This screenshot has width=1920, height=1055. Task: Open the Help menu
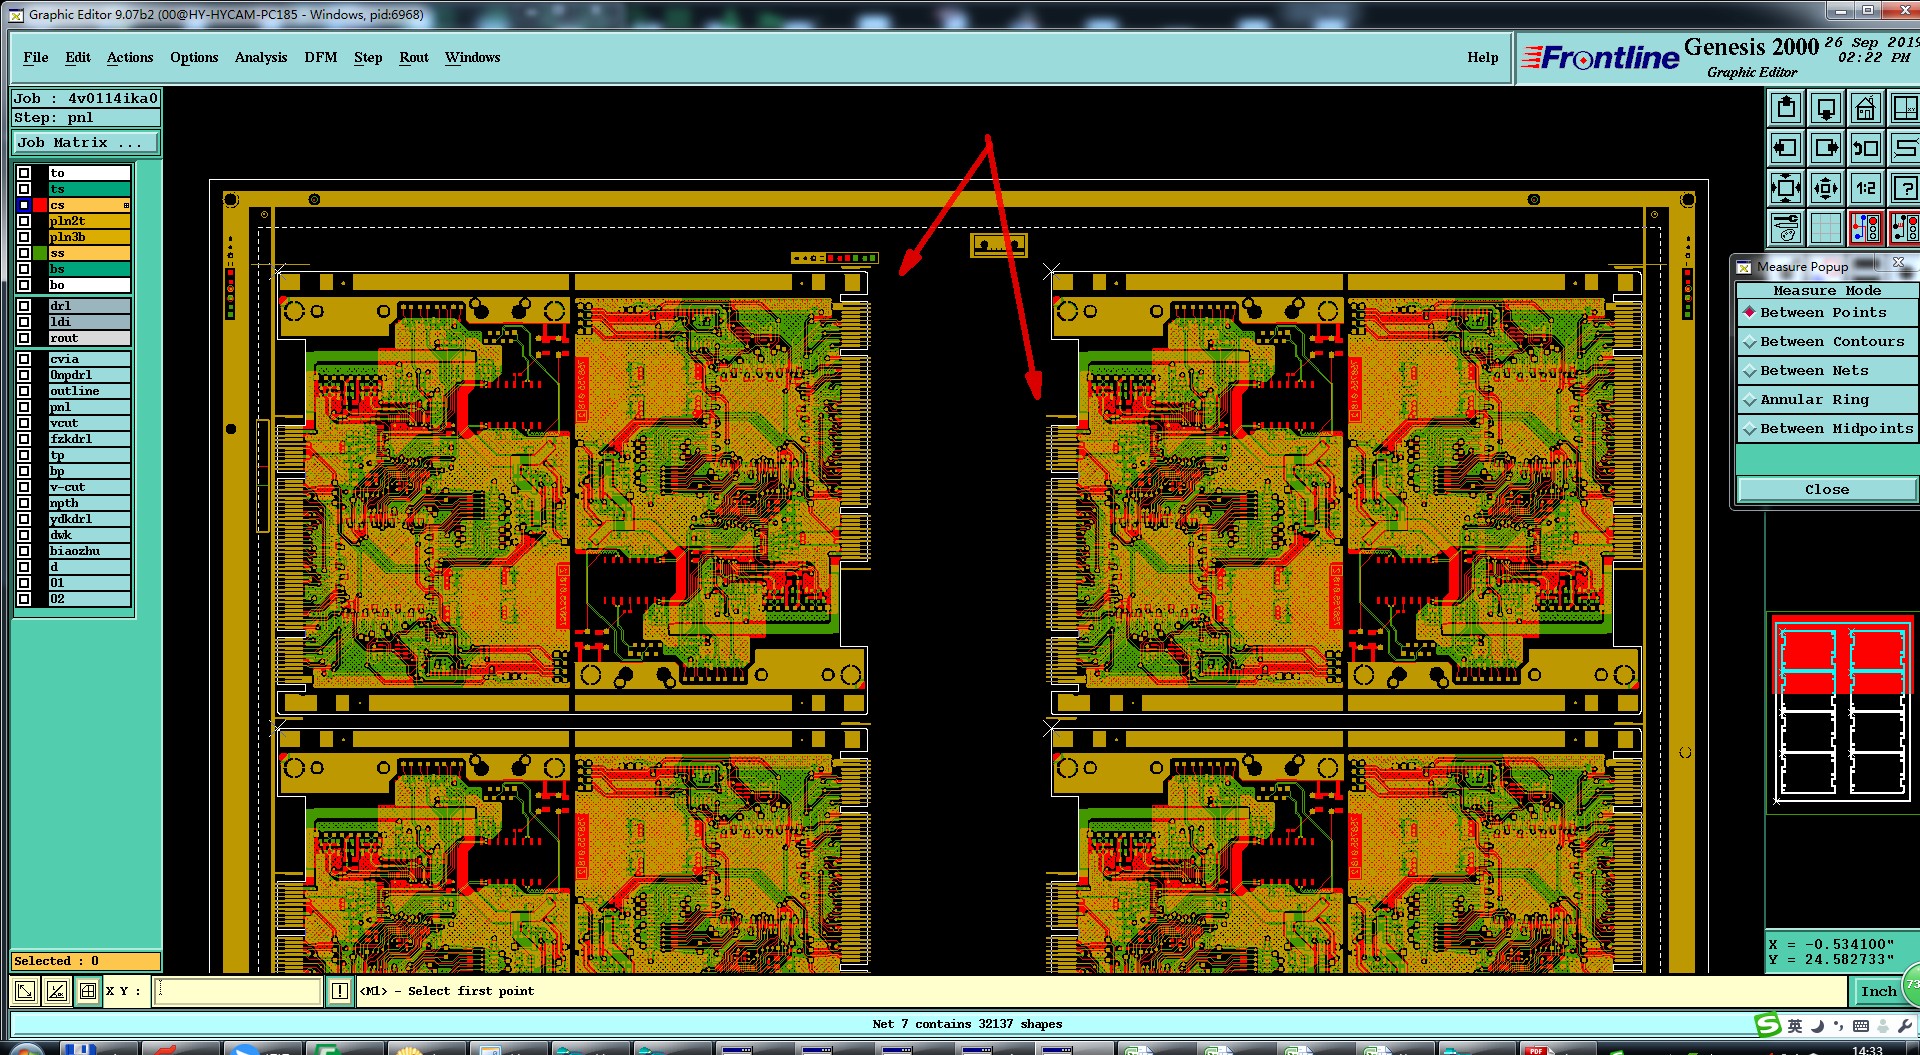[1483, 57]
